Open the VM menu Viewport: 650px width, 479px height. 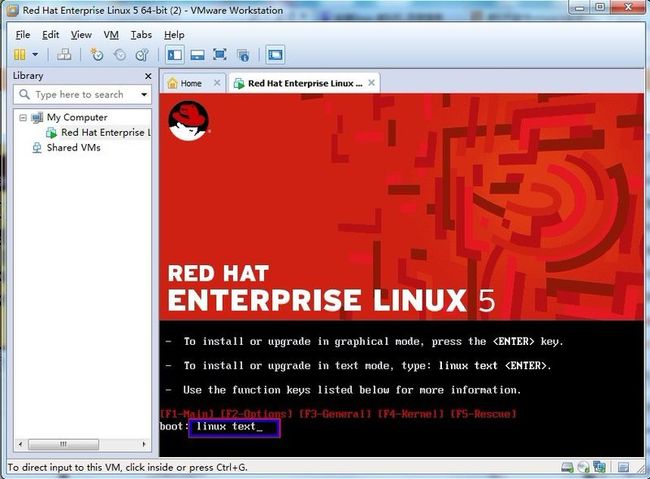pyautogui.click(x=111, y=35)
